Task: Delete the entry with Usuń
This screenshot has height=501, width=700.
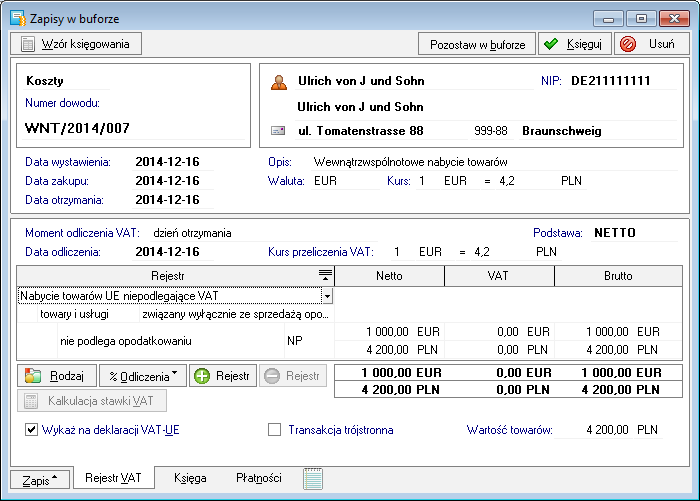Action: [651, 44]
